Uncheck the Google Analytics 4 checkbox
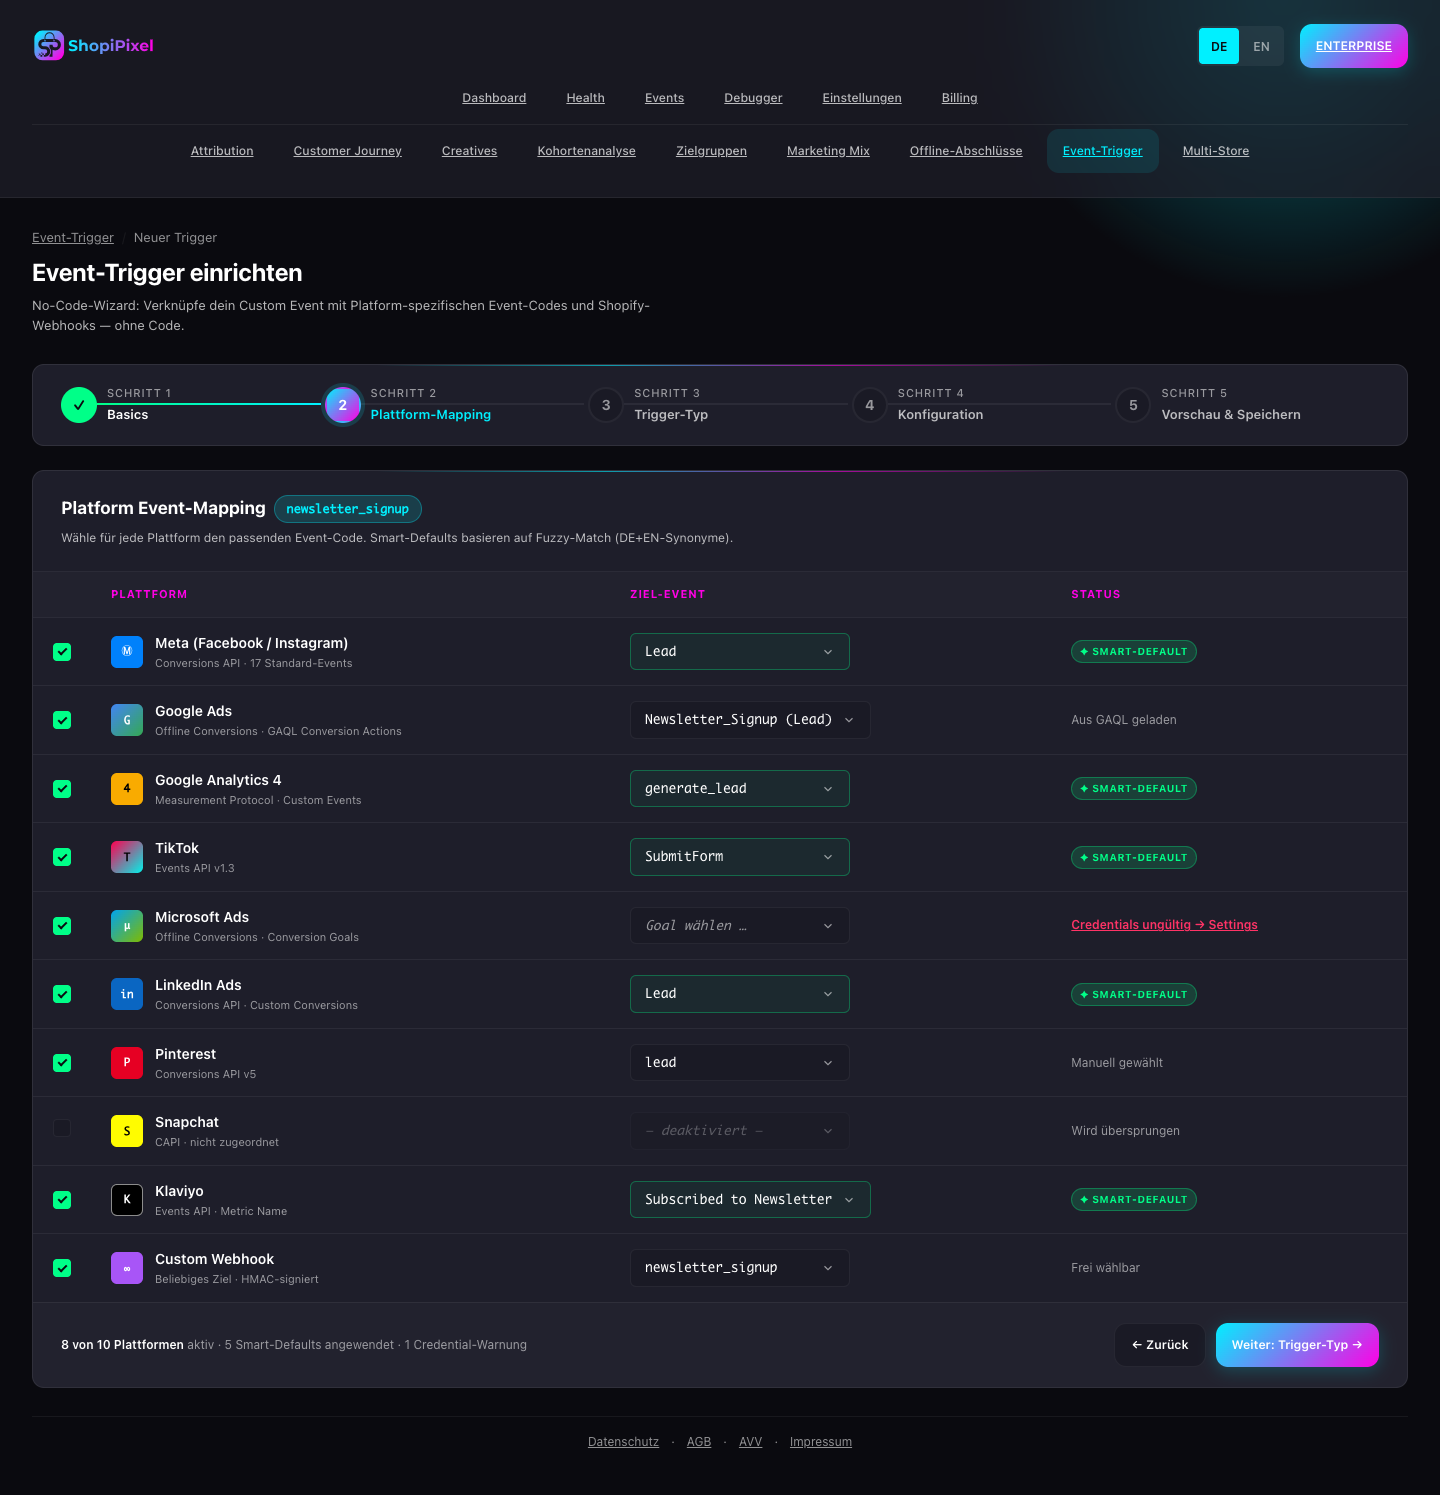The height and width of the screenshot is (1495, 1440). (62, 789)
